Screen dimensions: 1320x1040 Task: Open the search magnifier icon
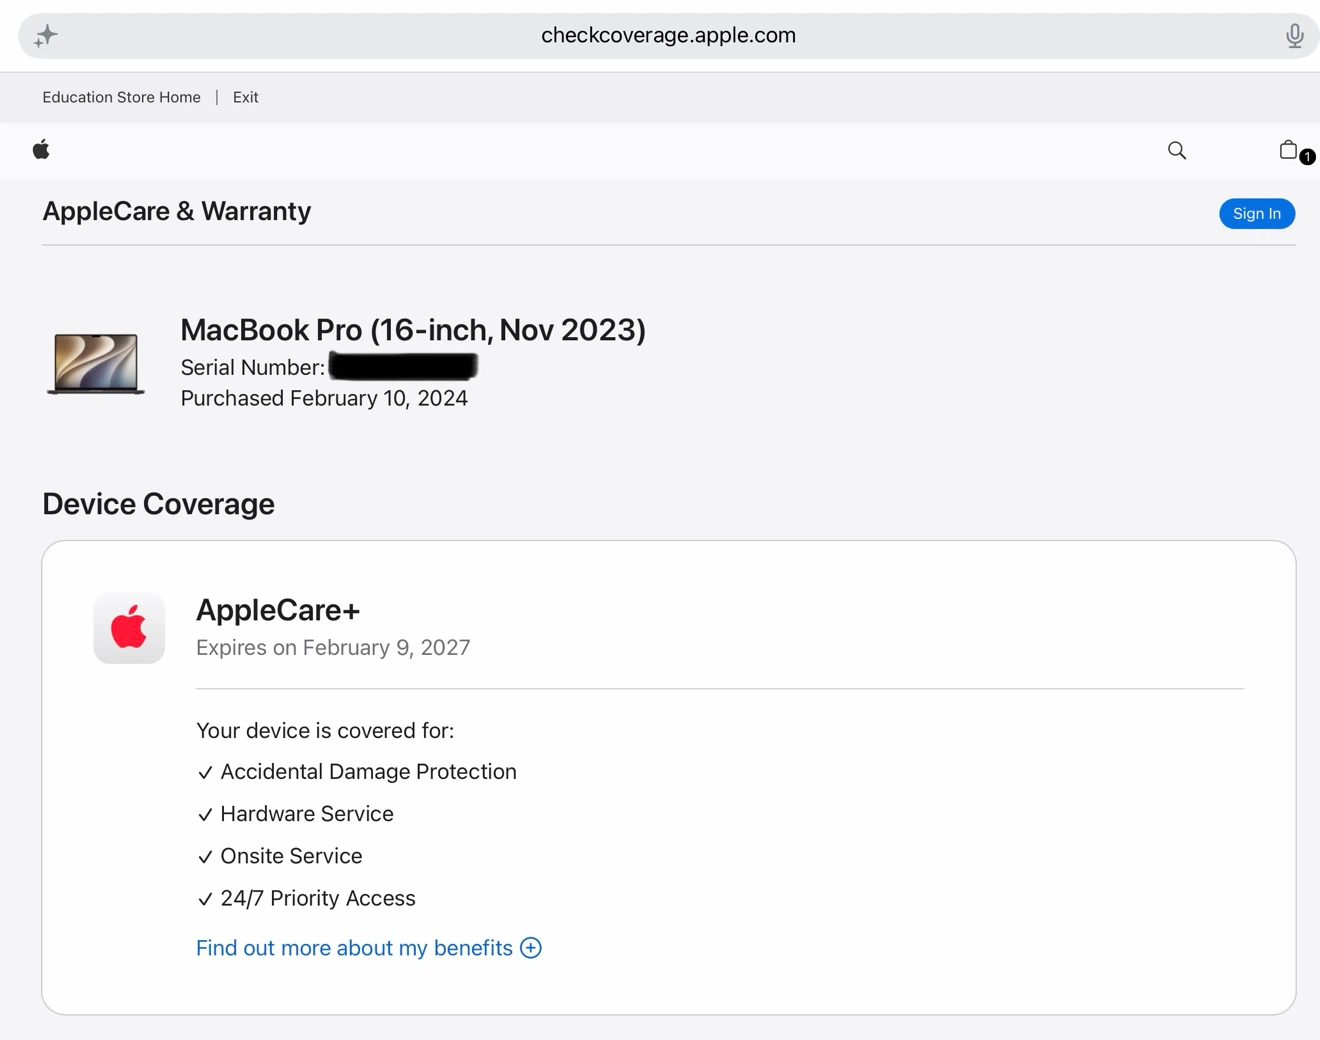tap(1177, 150)
